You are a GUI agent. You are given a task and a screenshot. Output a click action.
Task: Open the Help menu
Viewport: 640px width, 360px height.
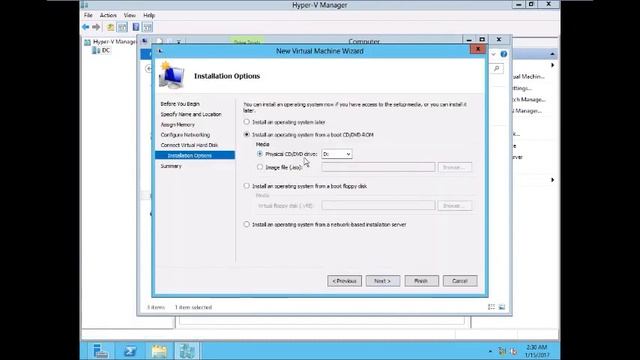coord(149,15)
